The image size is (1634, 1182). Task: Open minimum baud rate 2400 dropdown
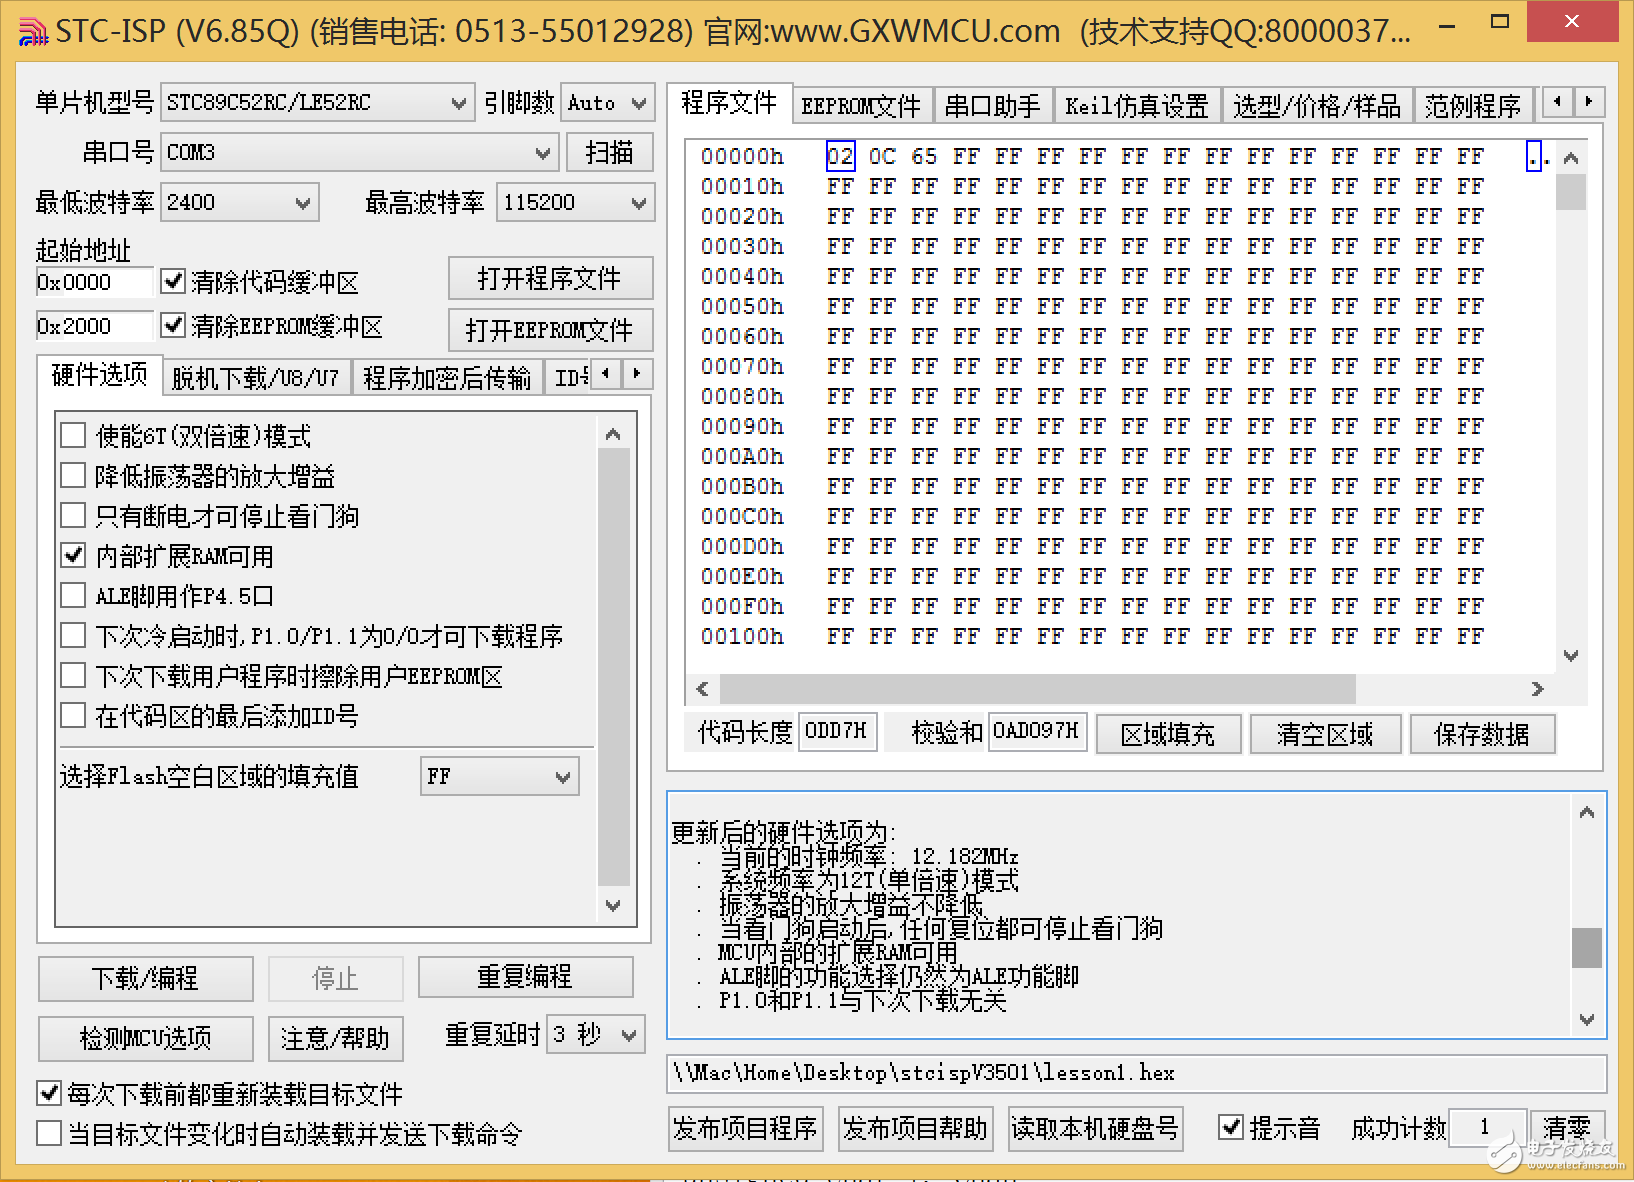[x=240, y=202]
